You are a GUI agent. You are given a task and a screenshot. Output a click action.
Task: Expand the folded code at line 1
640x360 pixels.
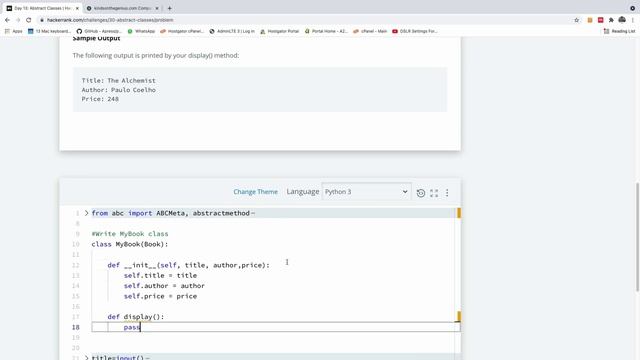[x=87, y=213]
